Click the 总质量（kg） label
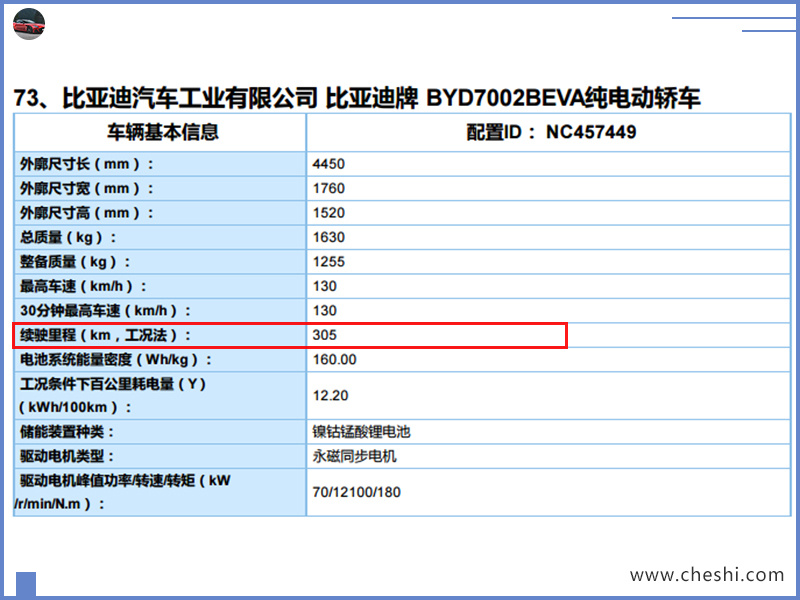The width and height of the screenshot is (800, 600). pyautogui.click(x=68, y=238)
